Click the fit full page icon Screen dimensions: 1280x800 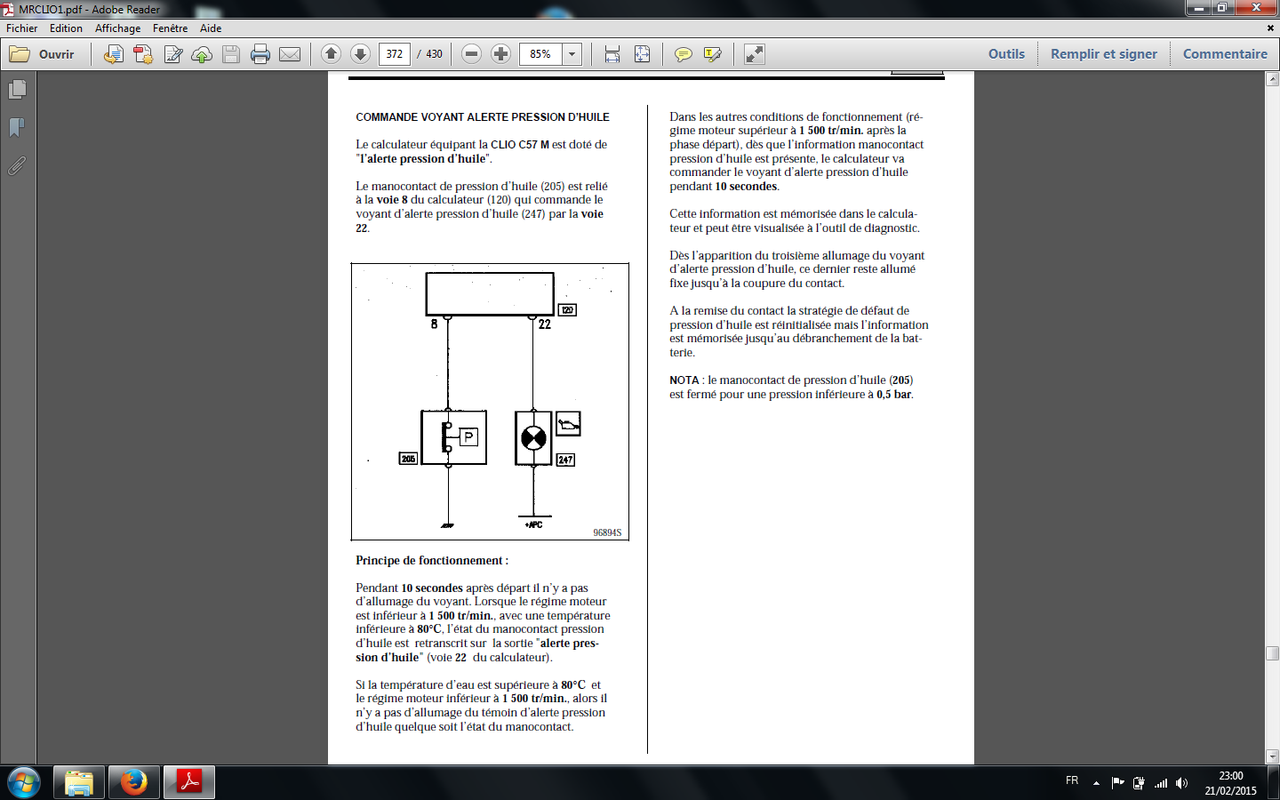pos(642,54)
